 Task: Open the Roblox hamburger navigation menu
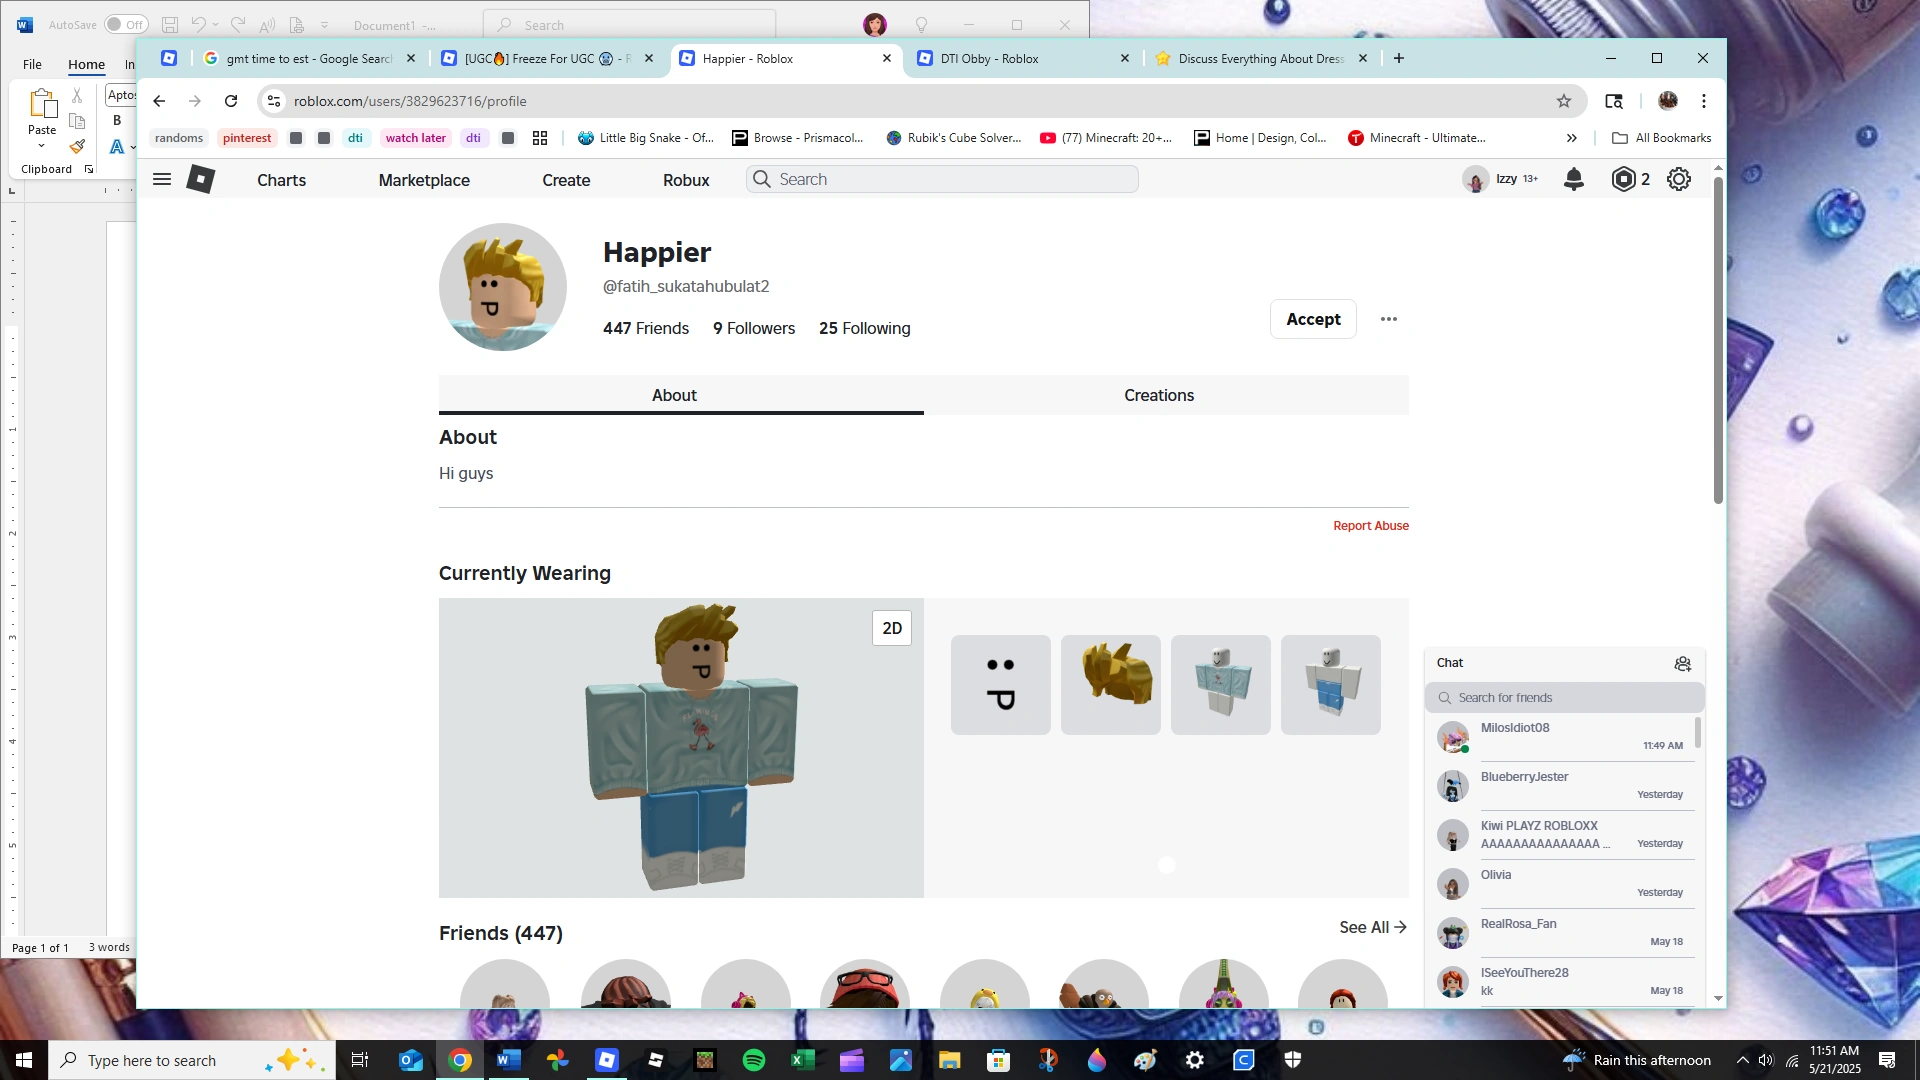tap(162, 179)
